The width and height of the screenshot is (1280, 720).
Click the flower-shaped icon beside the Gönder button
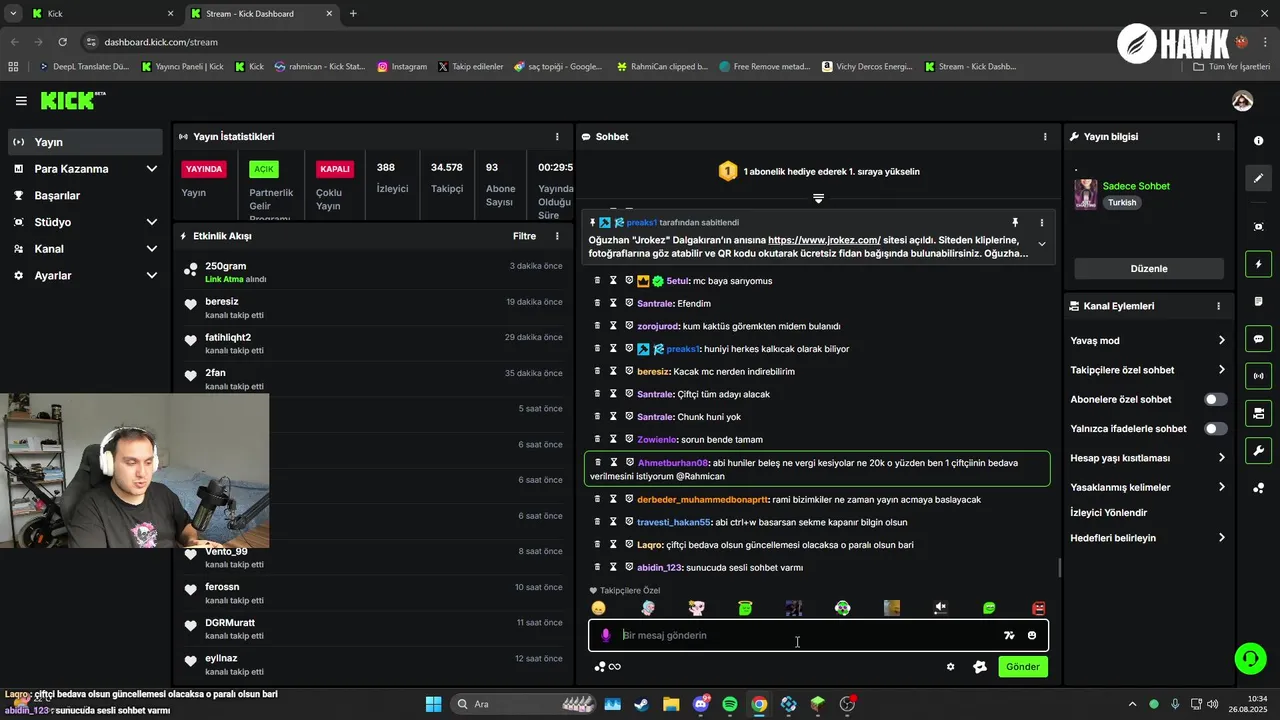click(980, 667)
